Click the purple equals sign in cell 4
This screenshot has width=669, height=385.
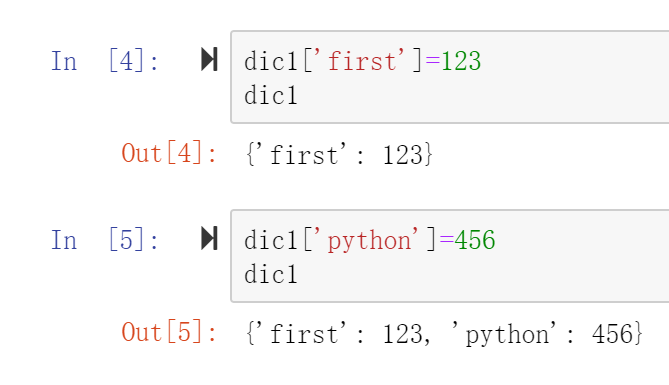click(x=433, y=61)
